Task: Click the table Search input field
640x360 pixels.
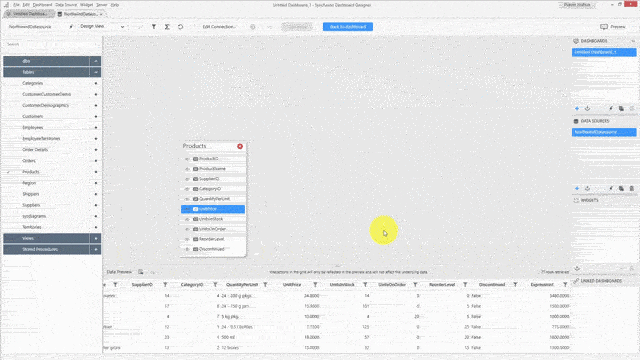Action: (x=52, y=44)
